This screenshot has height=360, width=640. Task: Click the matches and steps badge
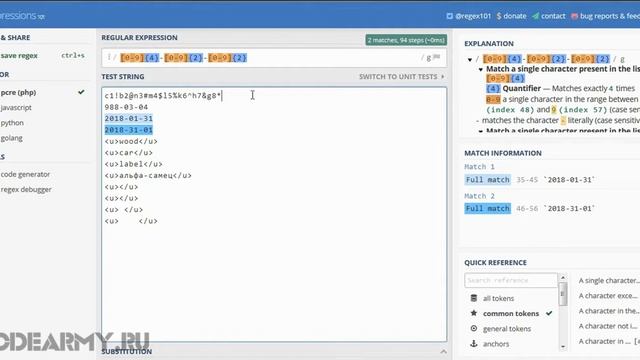click(406, 40)
